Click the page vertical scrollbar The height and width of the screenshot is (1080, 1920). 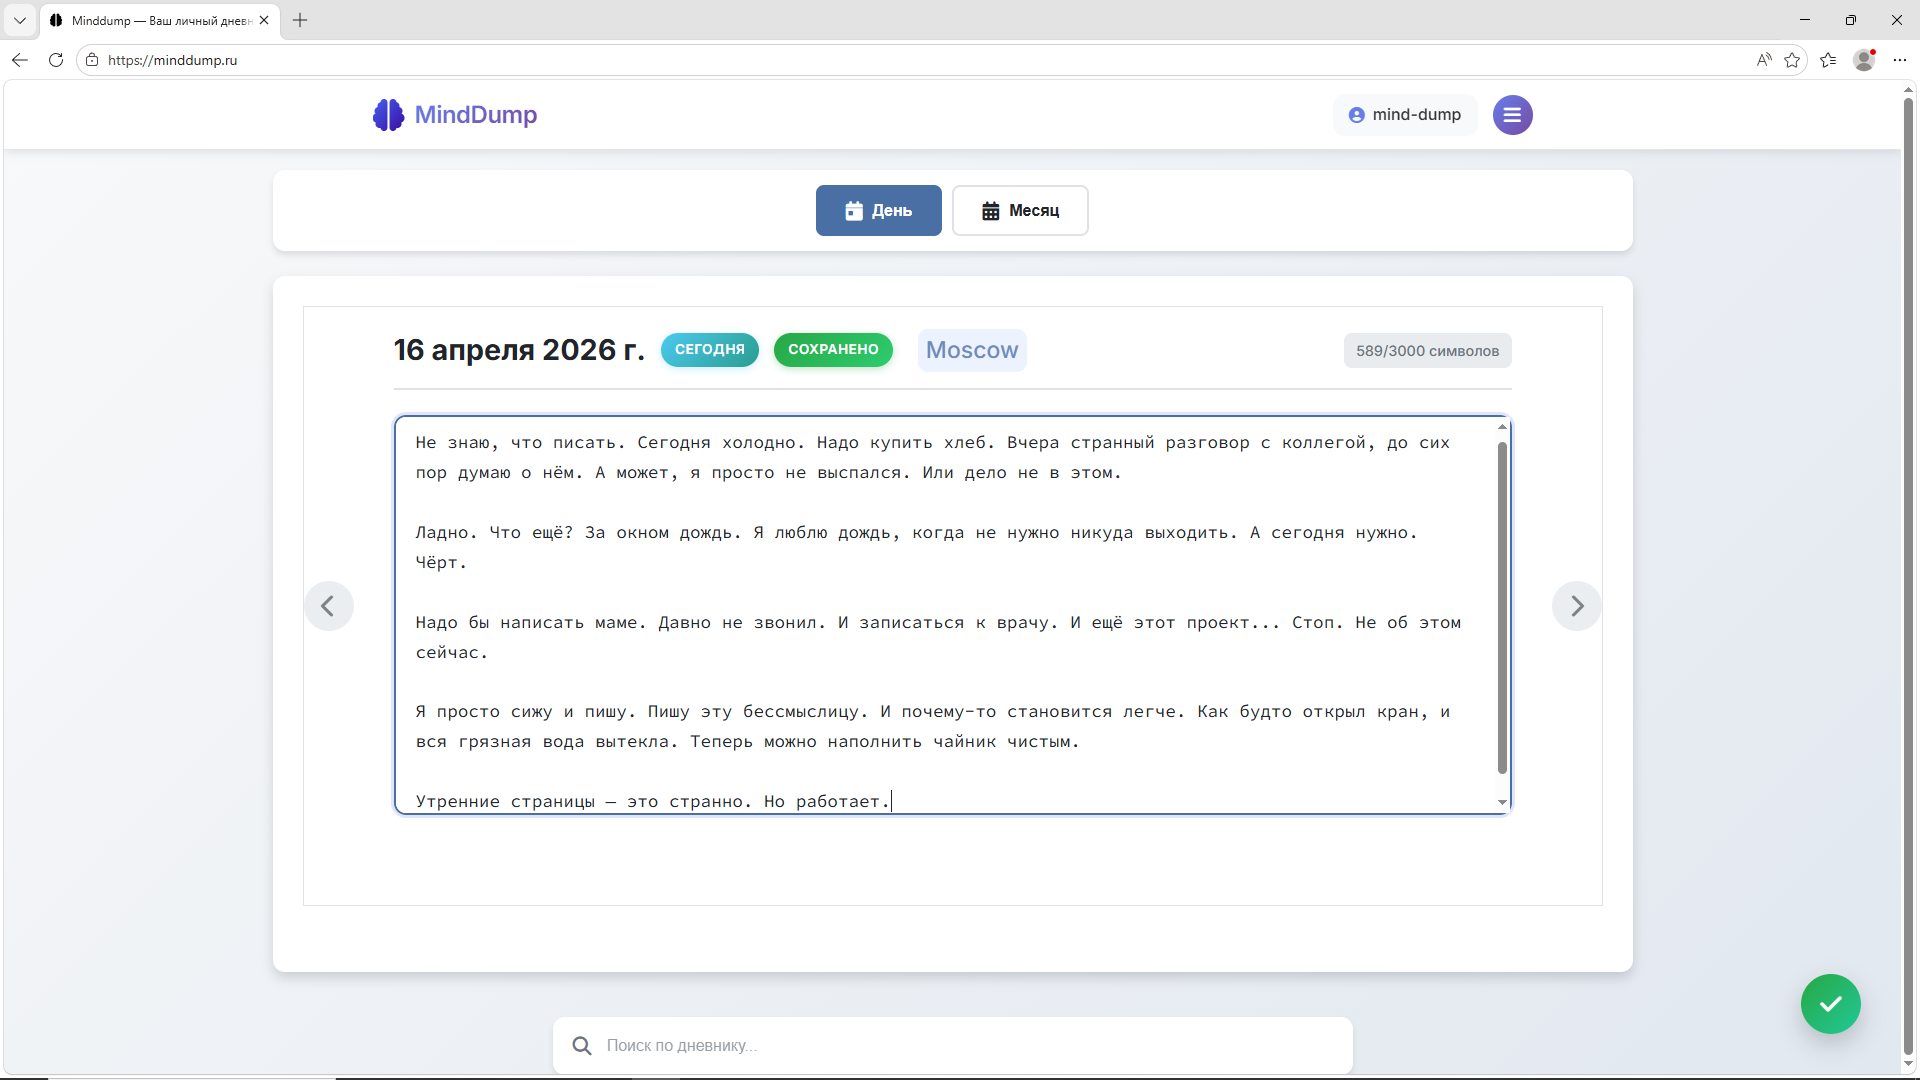(x=1908, y=575)
